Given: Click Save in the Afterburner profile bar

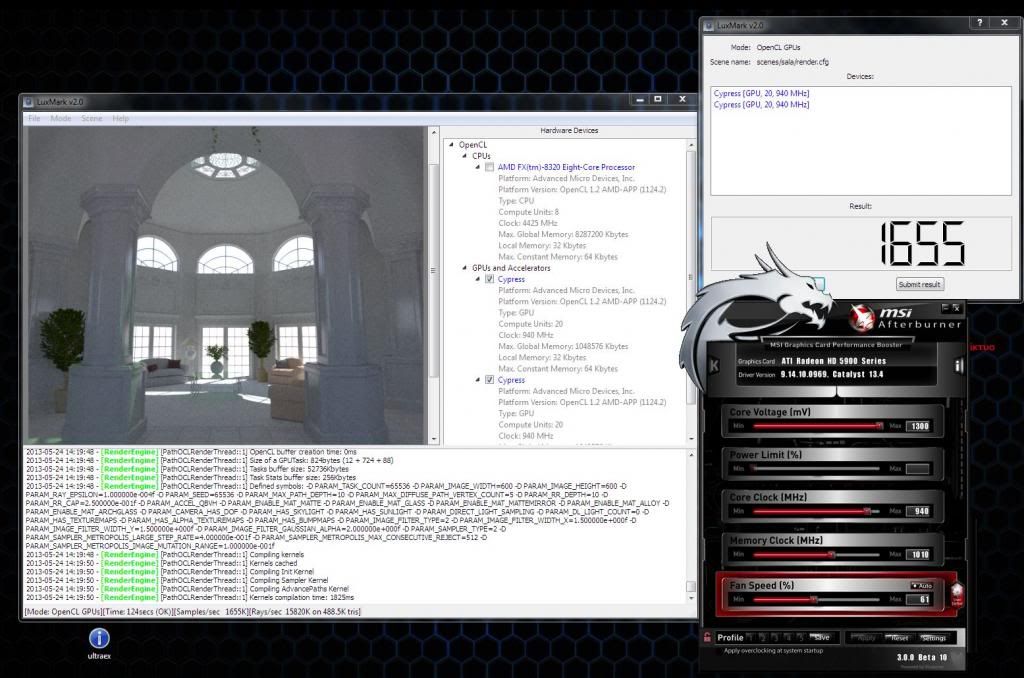Looking at the screenshot, I should pyautogui.click(x=821, y=638).
